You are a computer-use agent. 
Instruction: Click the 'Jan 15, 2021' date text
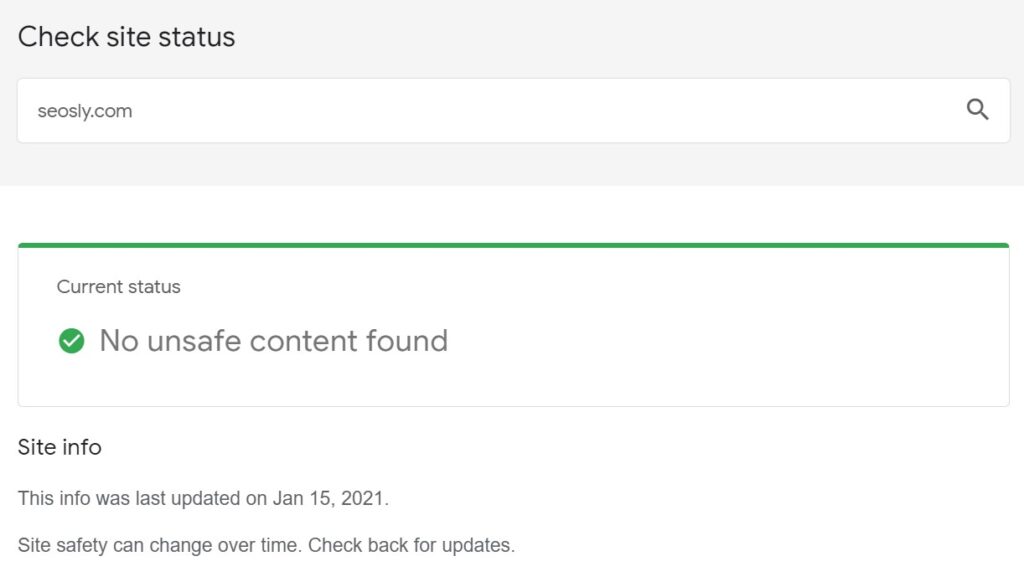click(329, 498)
